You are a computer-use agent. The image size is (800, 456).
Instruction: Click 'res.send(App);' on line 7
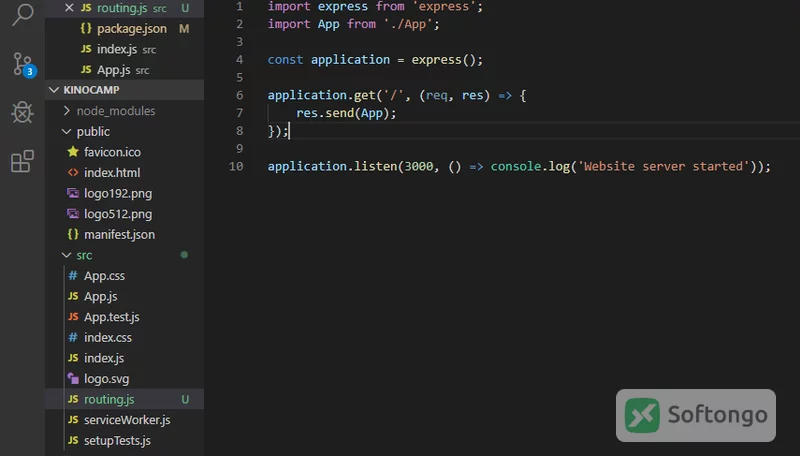(x=346, y=113)
